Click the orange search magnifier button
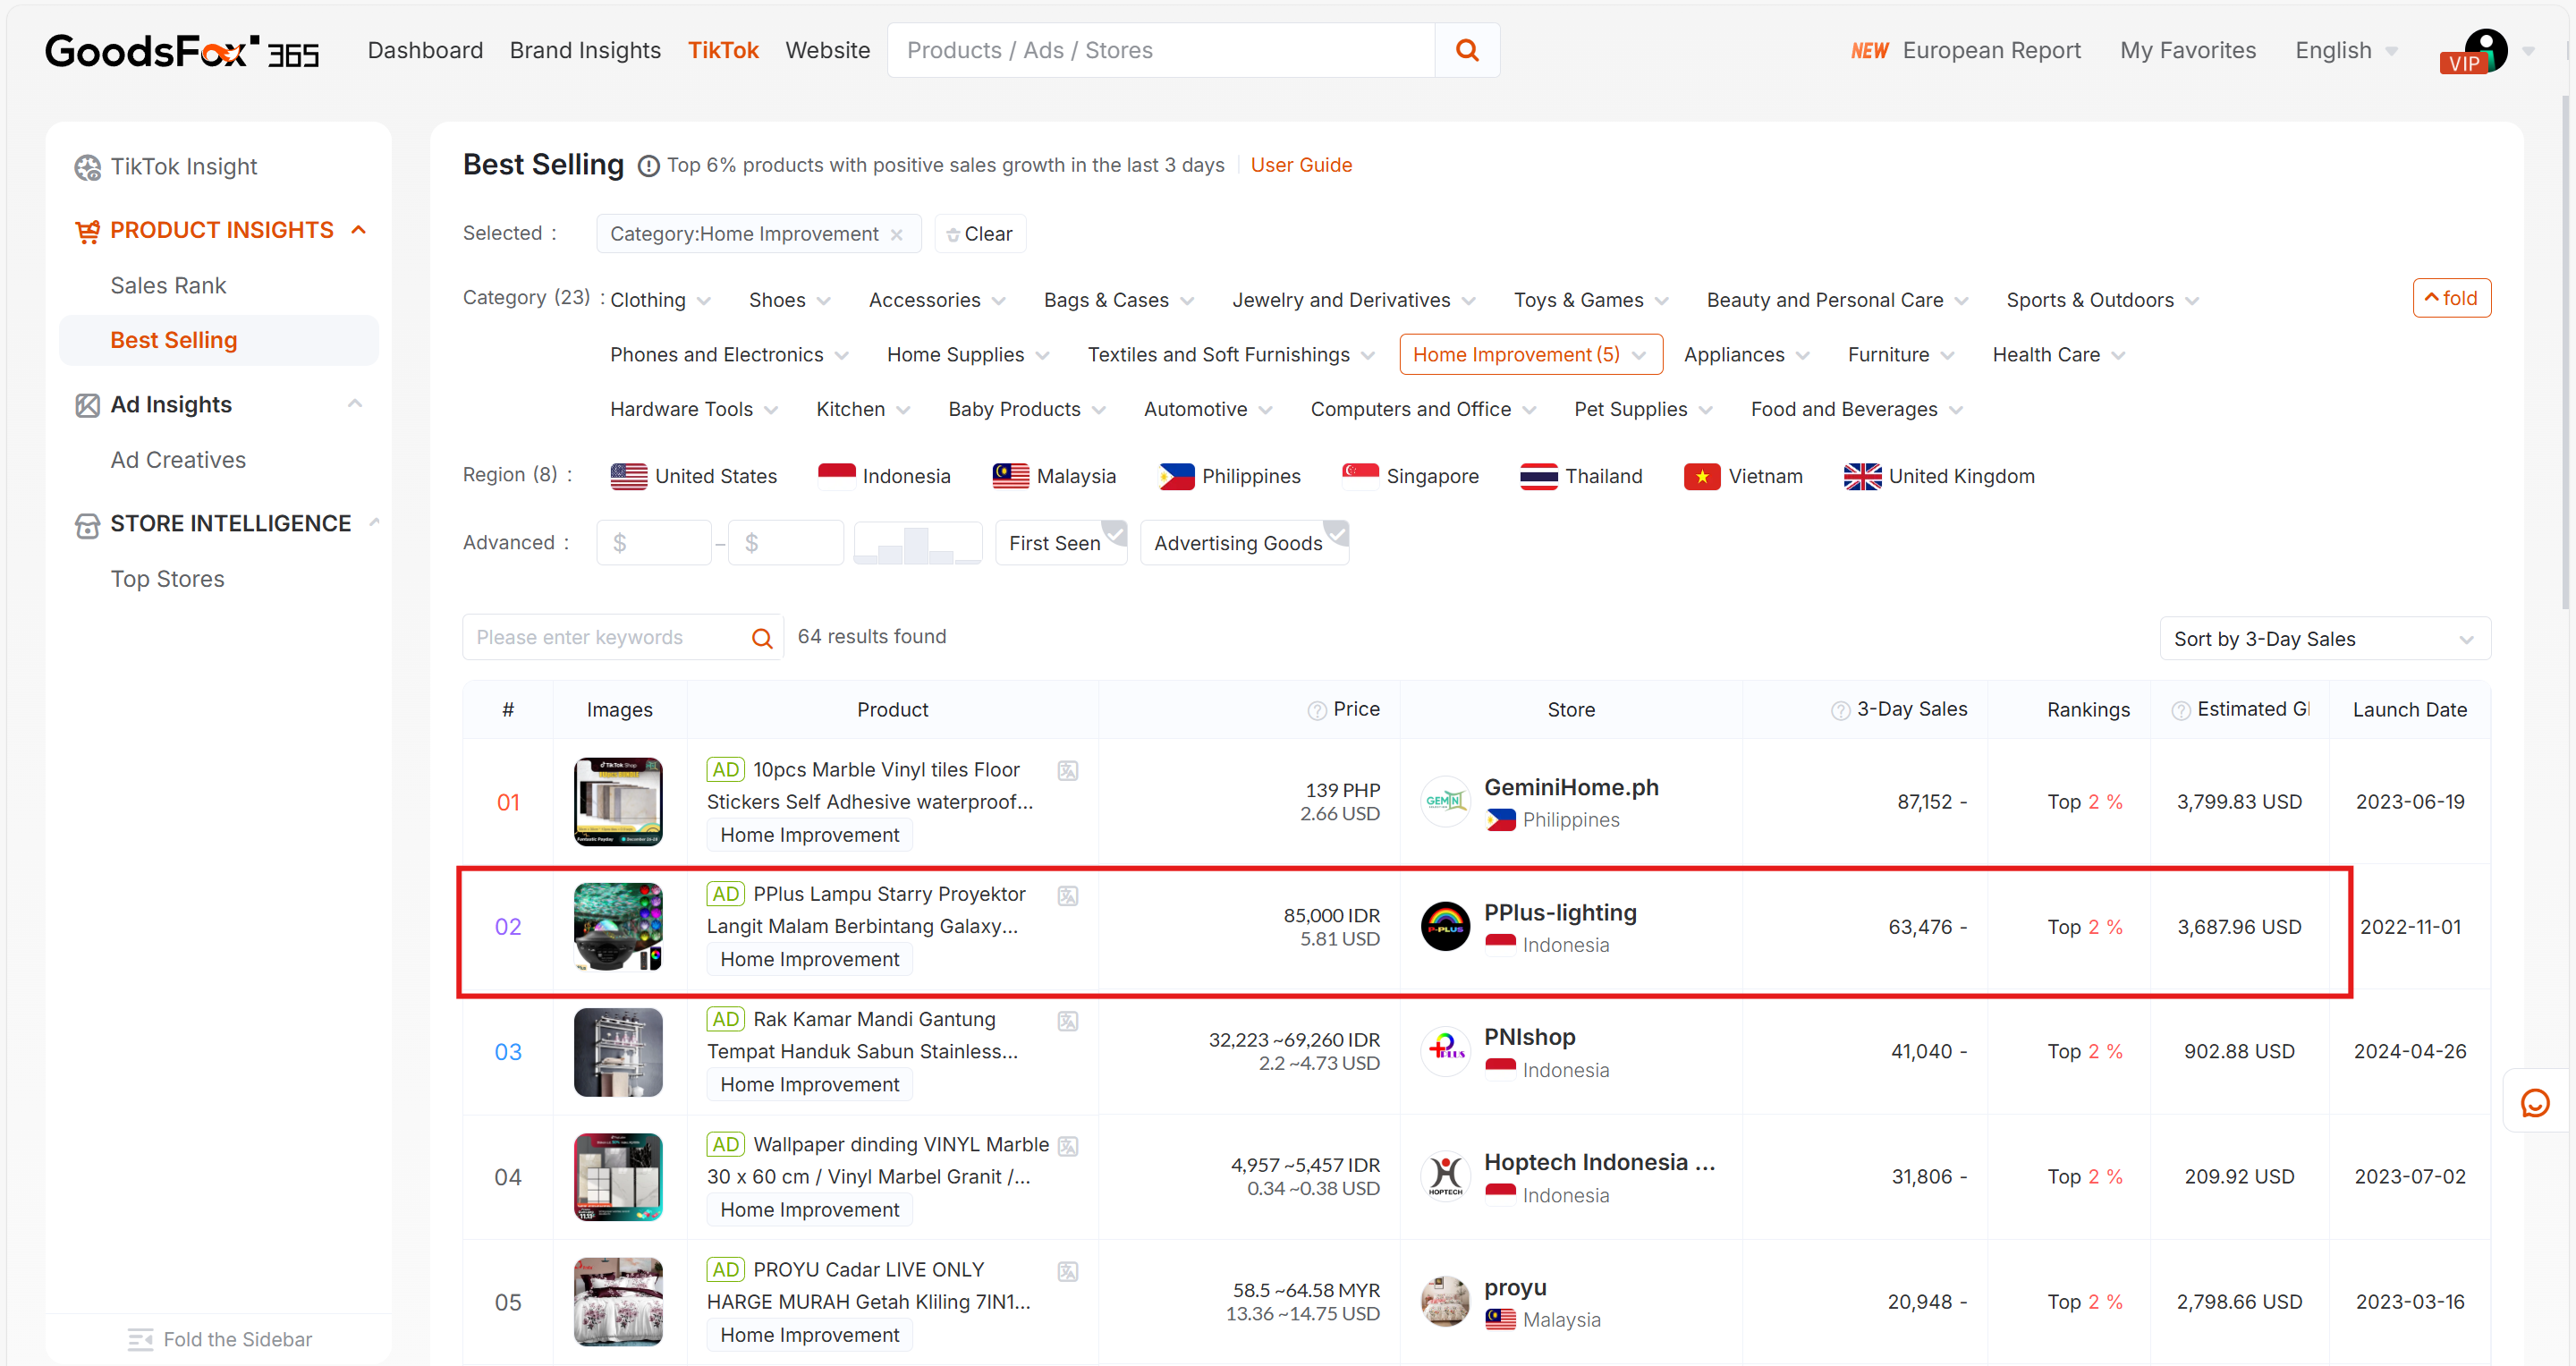Screen dimensions: 2576x1366 tap(1466, 50)
